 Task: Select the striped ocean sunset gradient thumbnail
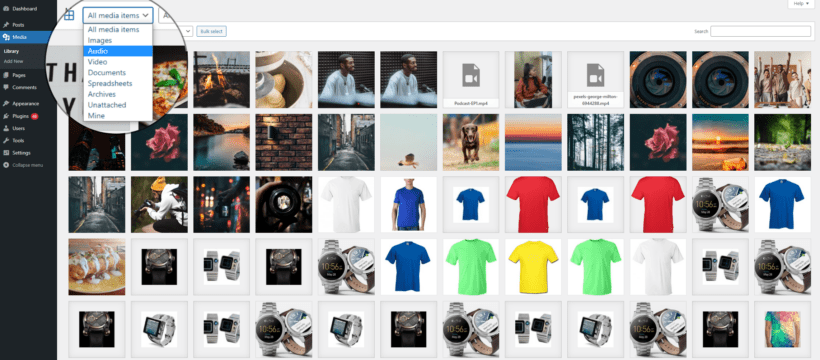(x=533, y=142)
